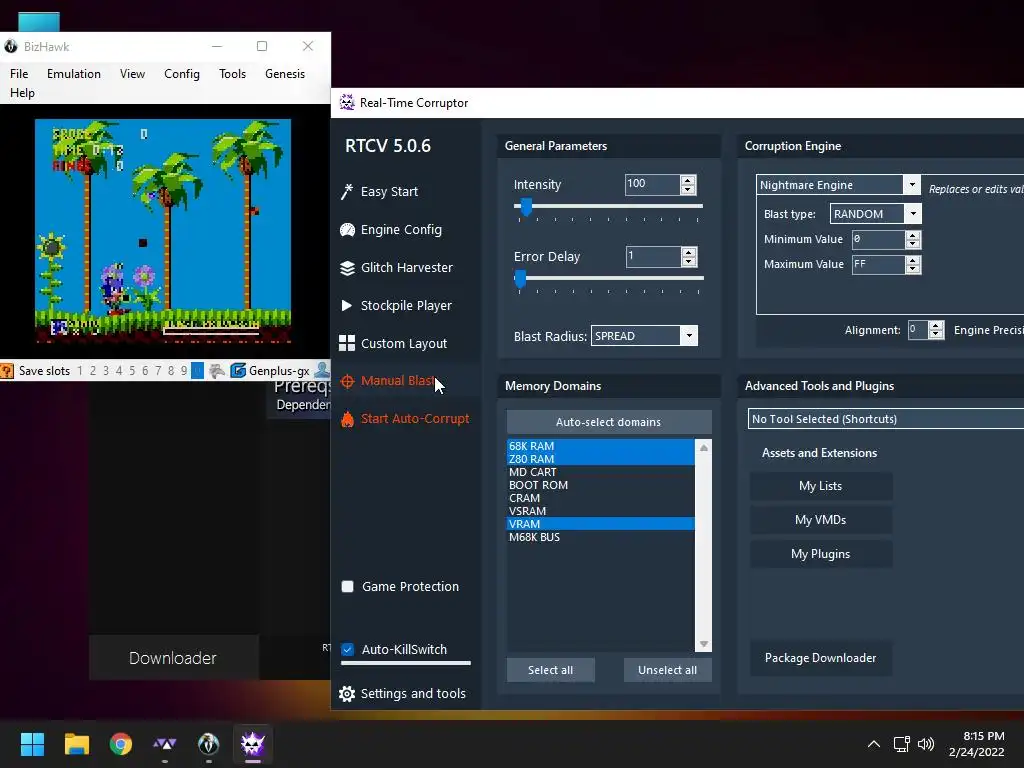Open volume control tray icon

[x=926, y=744]
